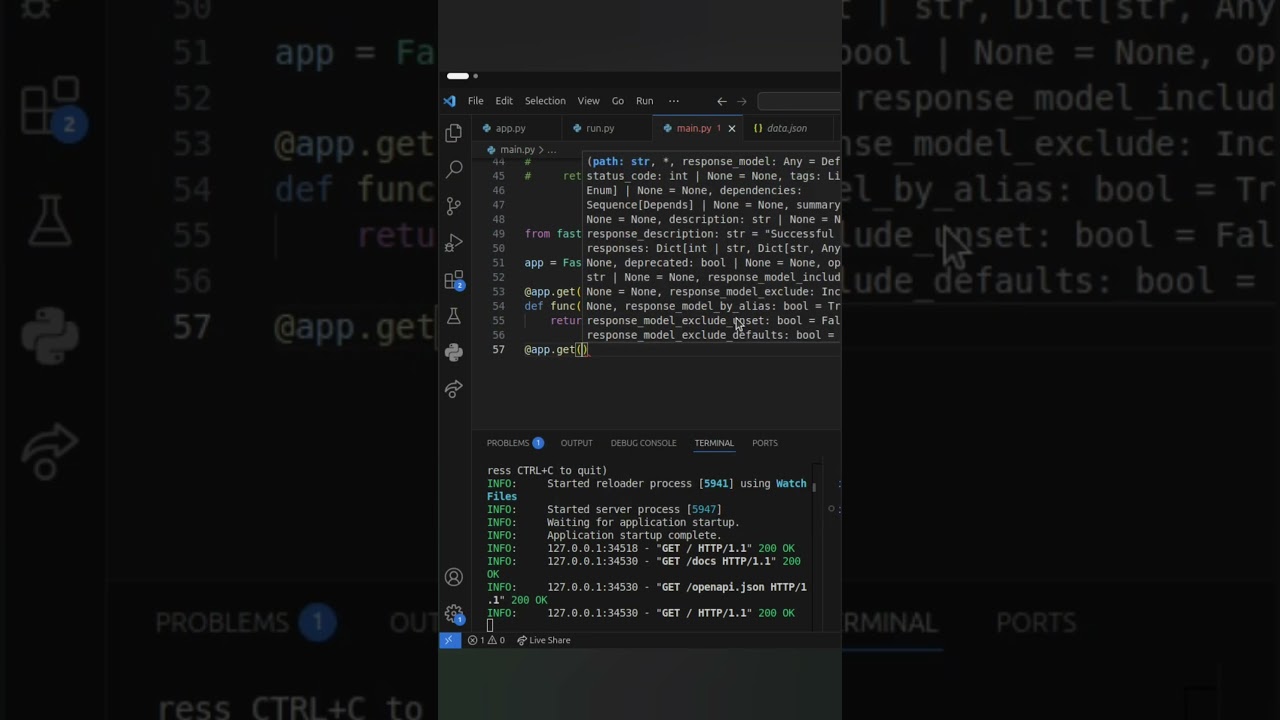Open the Live Share view in activity bar

454,389
